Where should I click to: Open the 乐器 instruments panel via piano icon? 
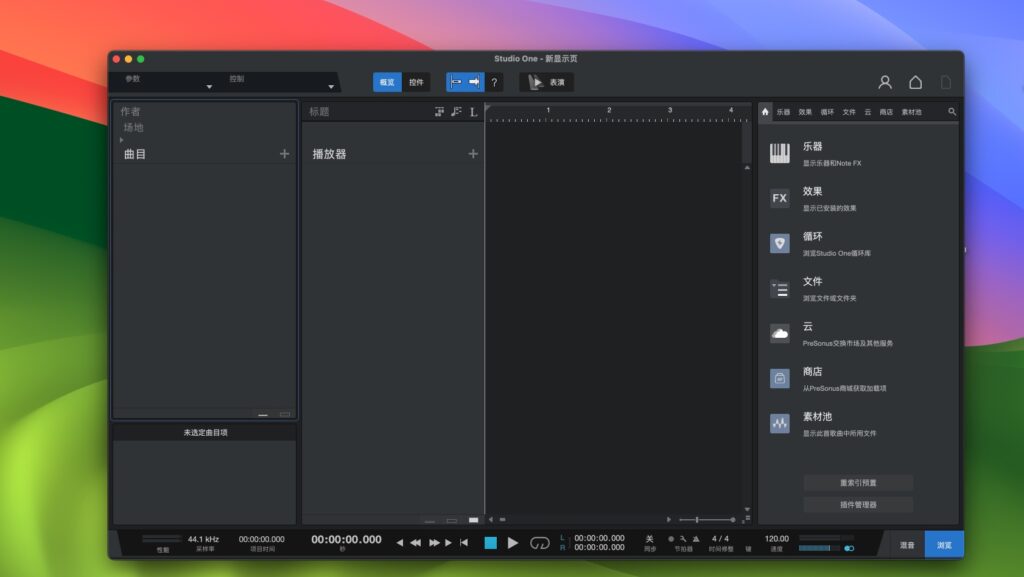coord(779,152)
